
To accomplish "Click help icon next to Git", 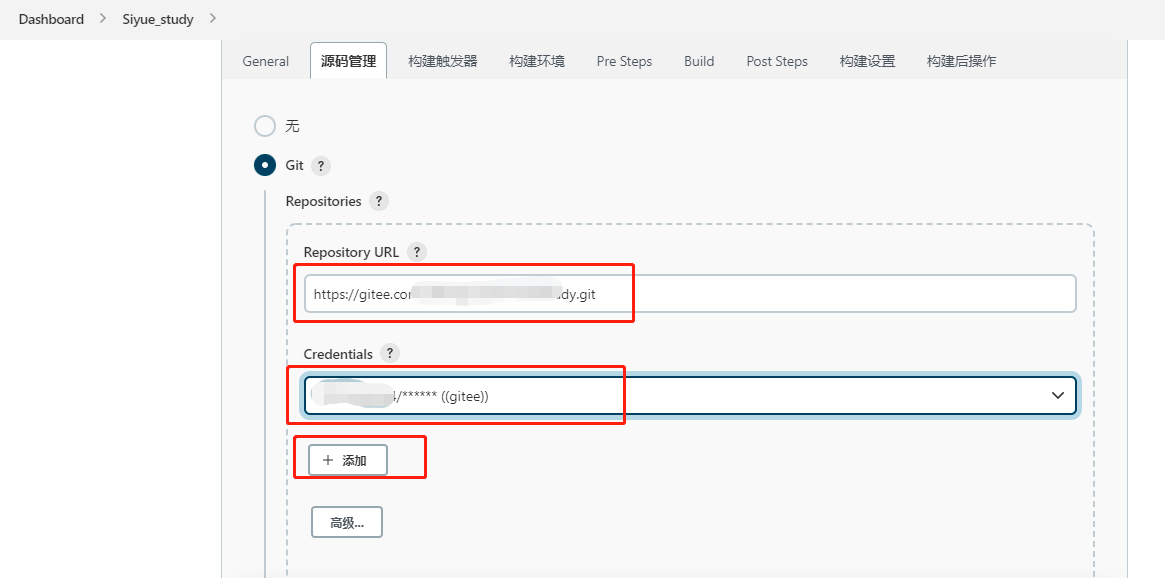I will [321, 166].
